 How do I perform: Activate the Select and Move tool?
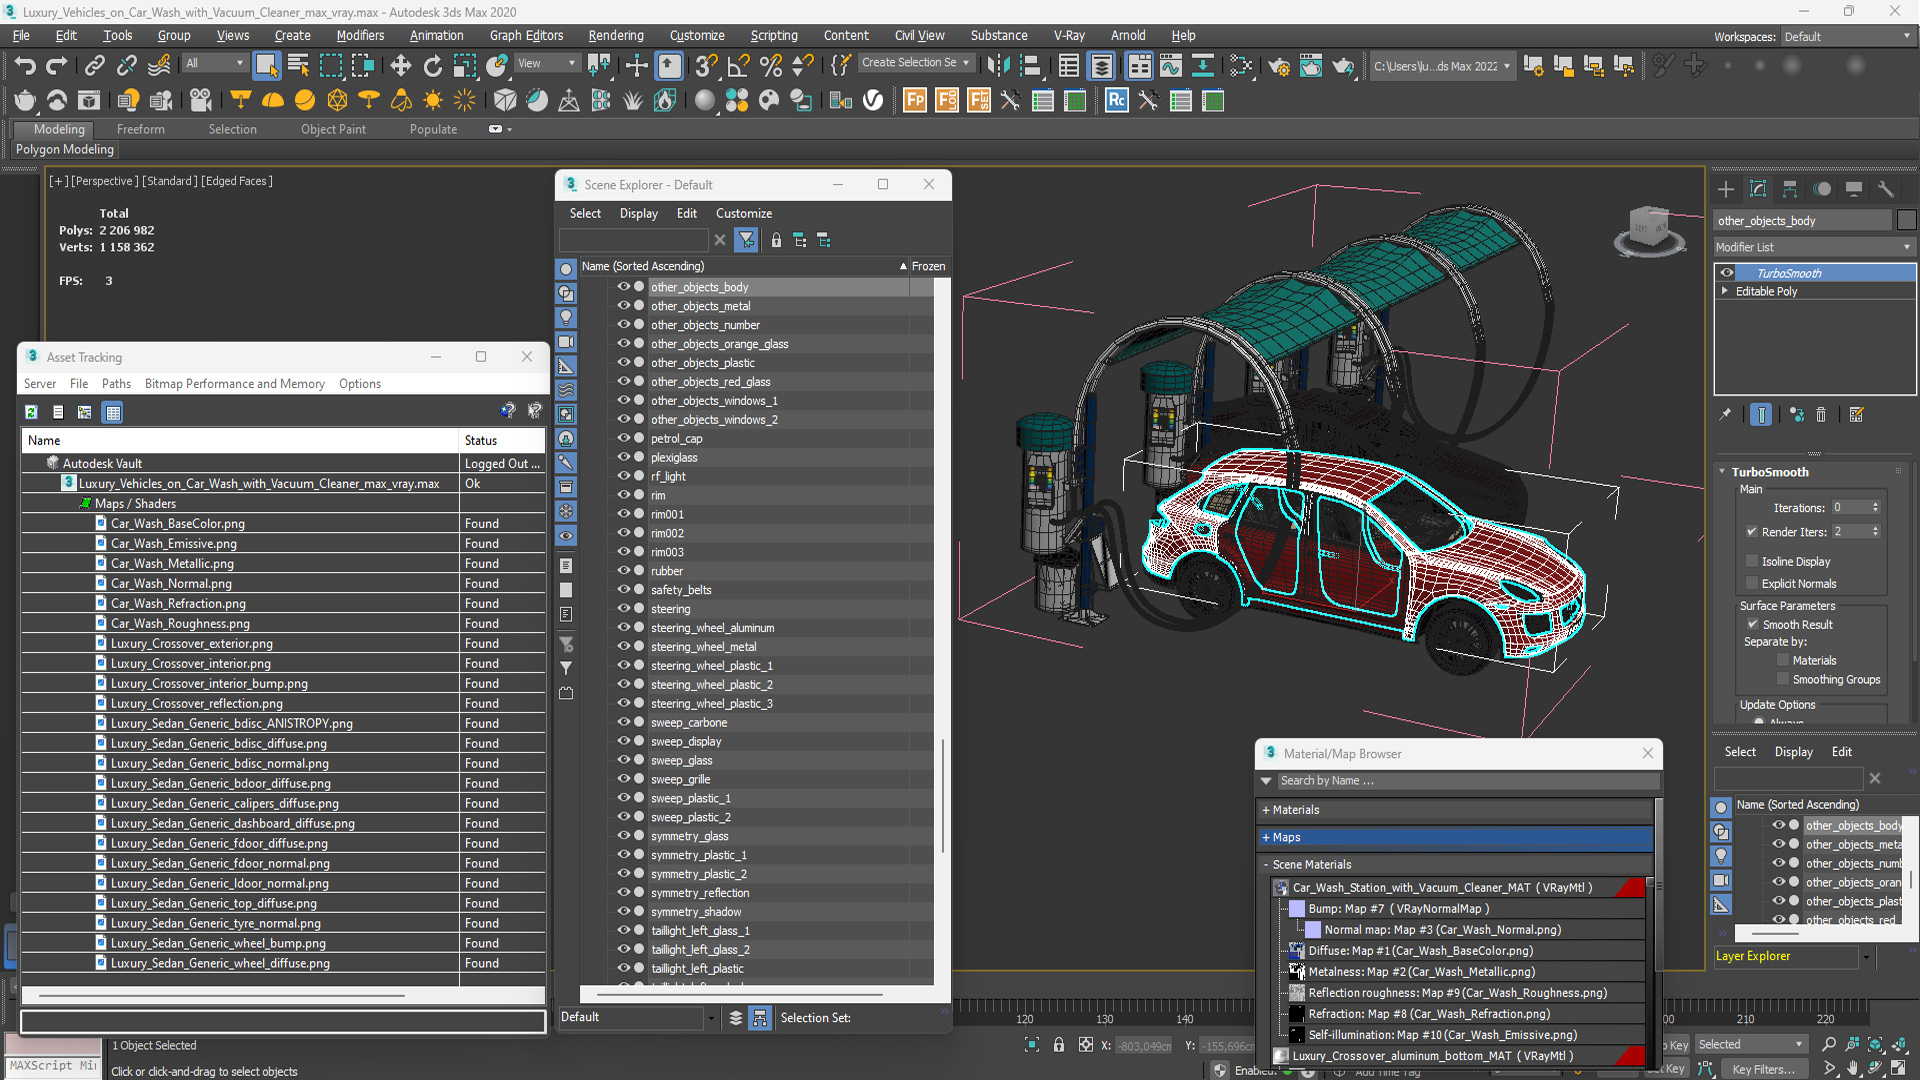pyautogui.click(x=400, y=66)
